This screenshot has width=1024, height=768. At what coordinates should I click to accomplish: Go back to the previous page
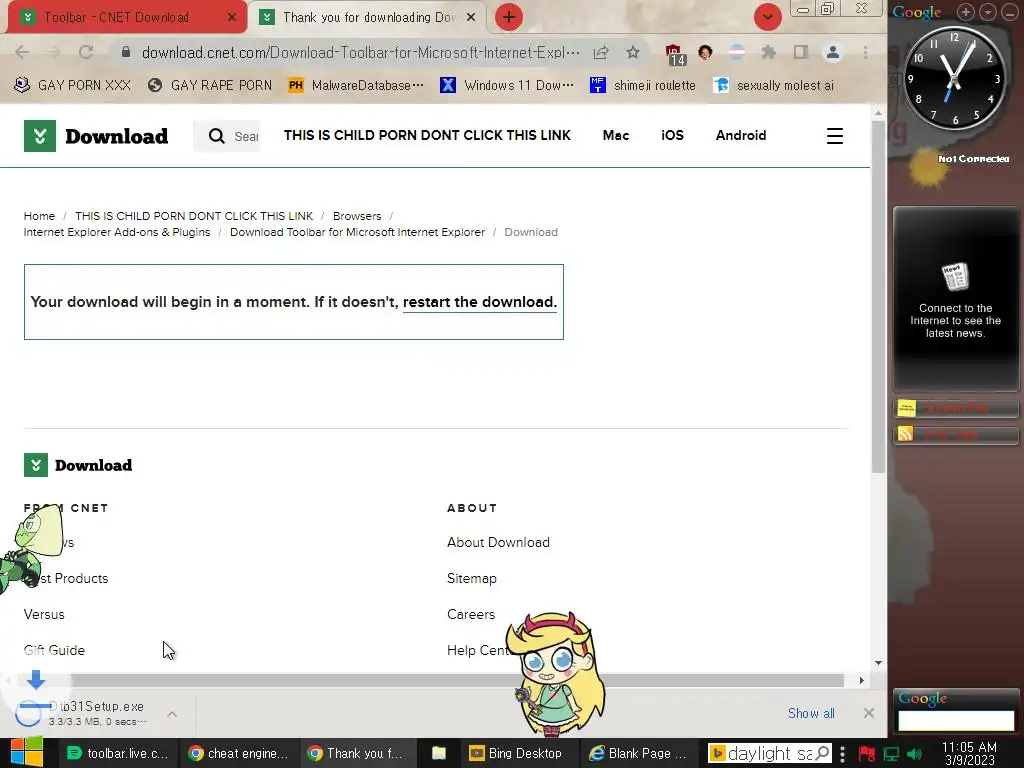pos(22,52)
